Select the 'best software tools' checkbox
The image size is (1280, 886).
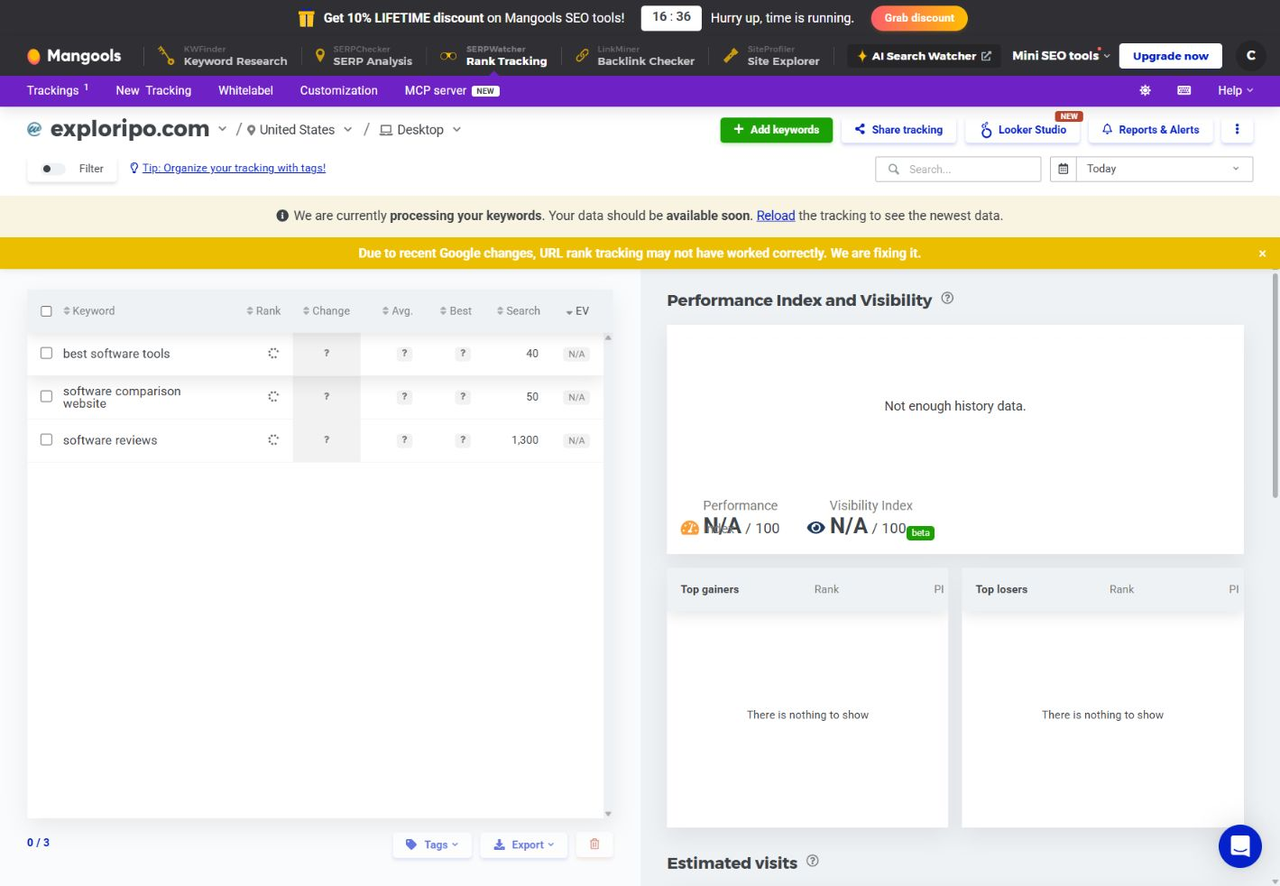(x=46, y=353)
